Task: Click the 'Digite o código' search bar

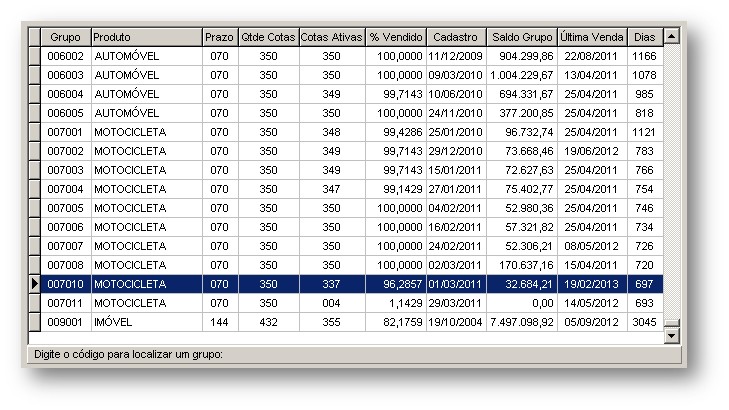Action: pos(354,355)
